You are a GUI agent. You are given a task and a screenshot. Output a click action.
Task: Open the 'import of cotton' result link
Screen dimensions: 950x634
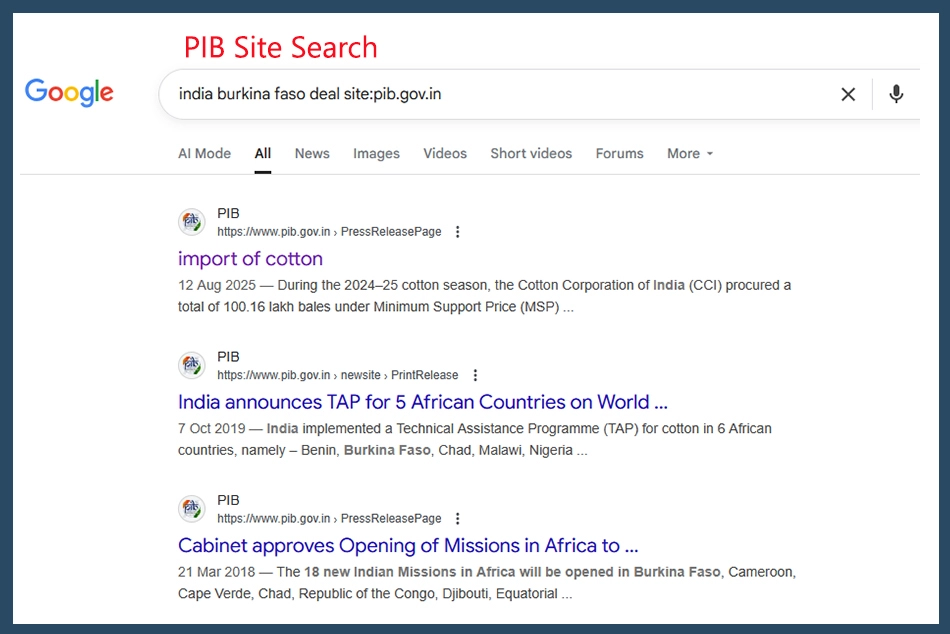(250, 259)
